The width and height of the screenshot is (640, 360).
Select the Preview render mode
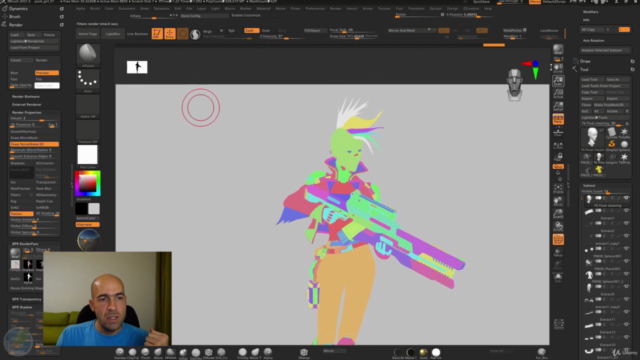point(47,73)
